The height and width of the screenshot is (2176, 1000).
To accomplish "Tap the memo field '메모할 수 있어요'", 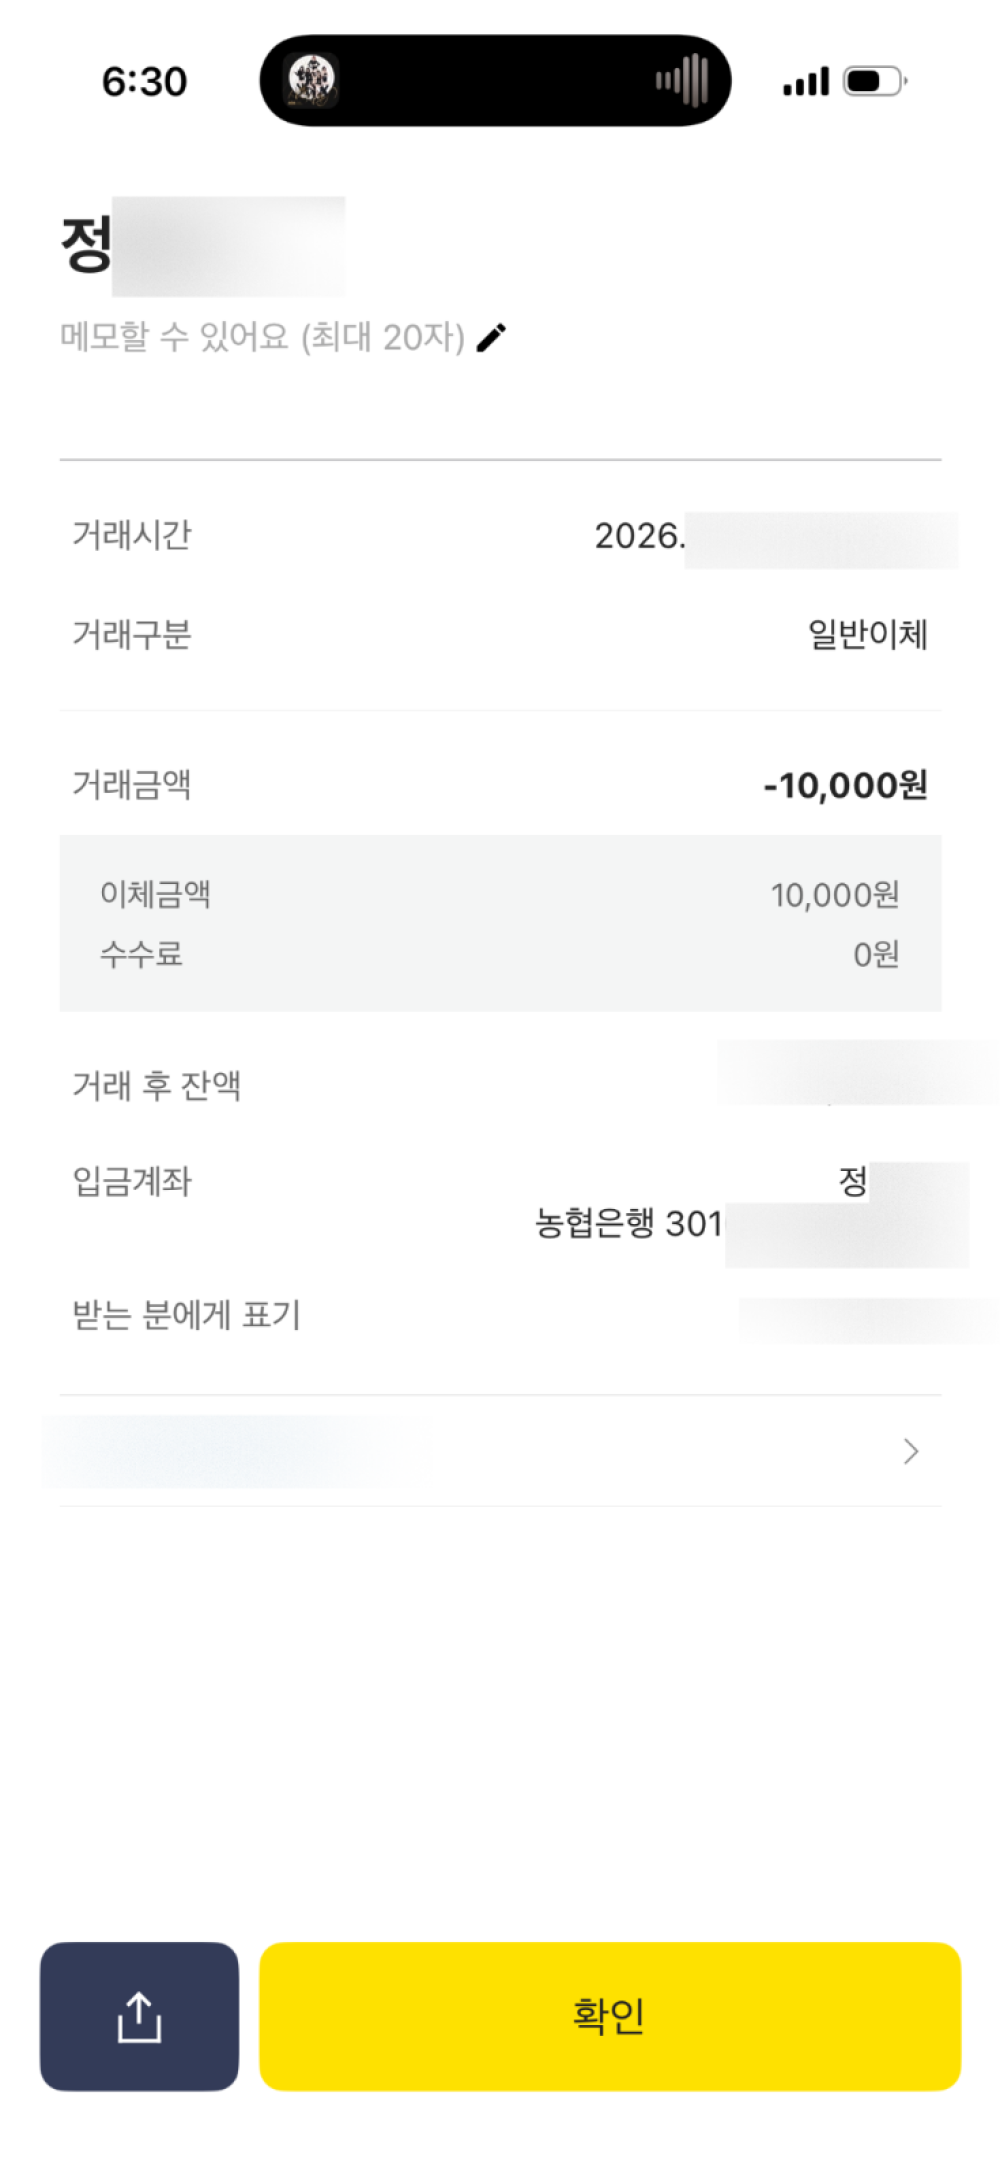I will click(x=262, y=338).
